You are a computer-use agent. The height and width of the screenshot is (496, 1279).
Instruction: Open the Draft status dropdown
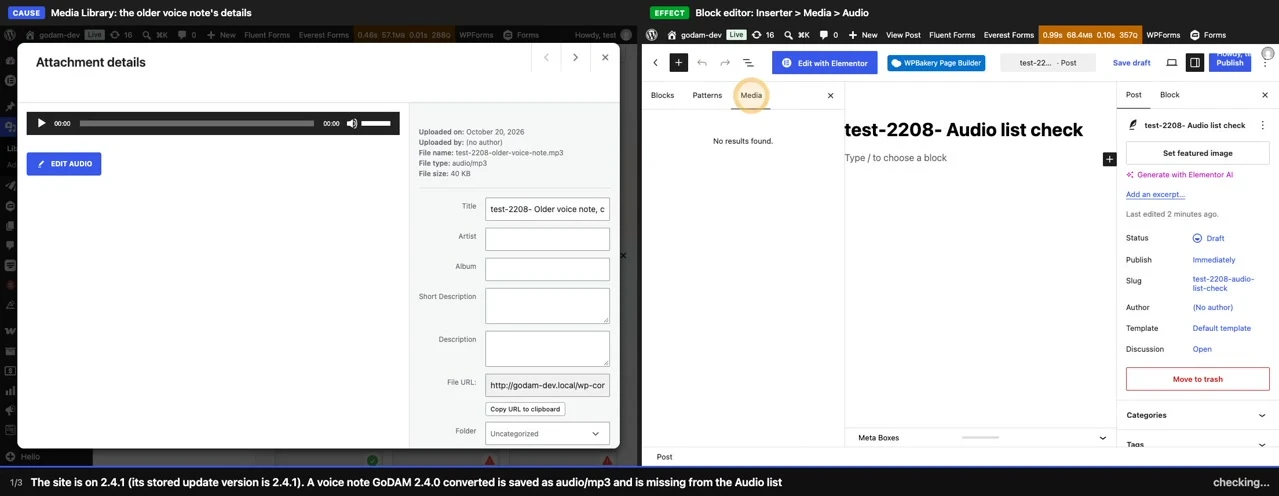coord(1208,238)
